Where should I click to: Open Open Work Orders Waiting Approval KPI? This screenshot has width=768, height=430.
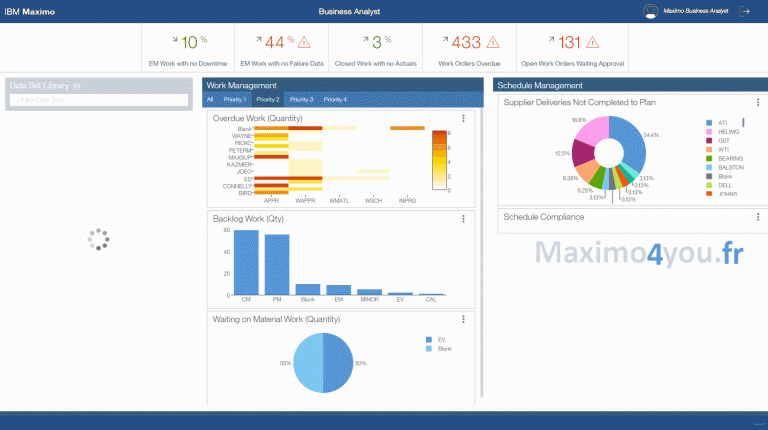[x=573, y=48]
